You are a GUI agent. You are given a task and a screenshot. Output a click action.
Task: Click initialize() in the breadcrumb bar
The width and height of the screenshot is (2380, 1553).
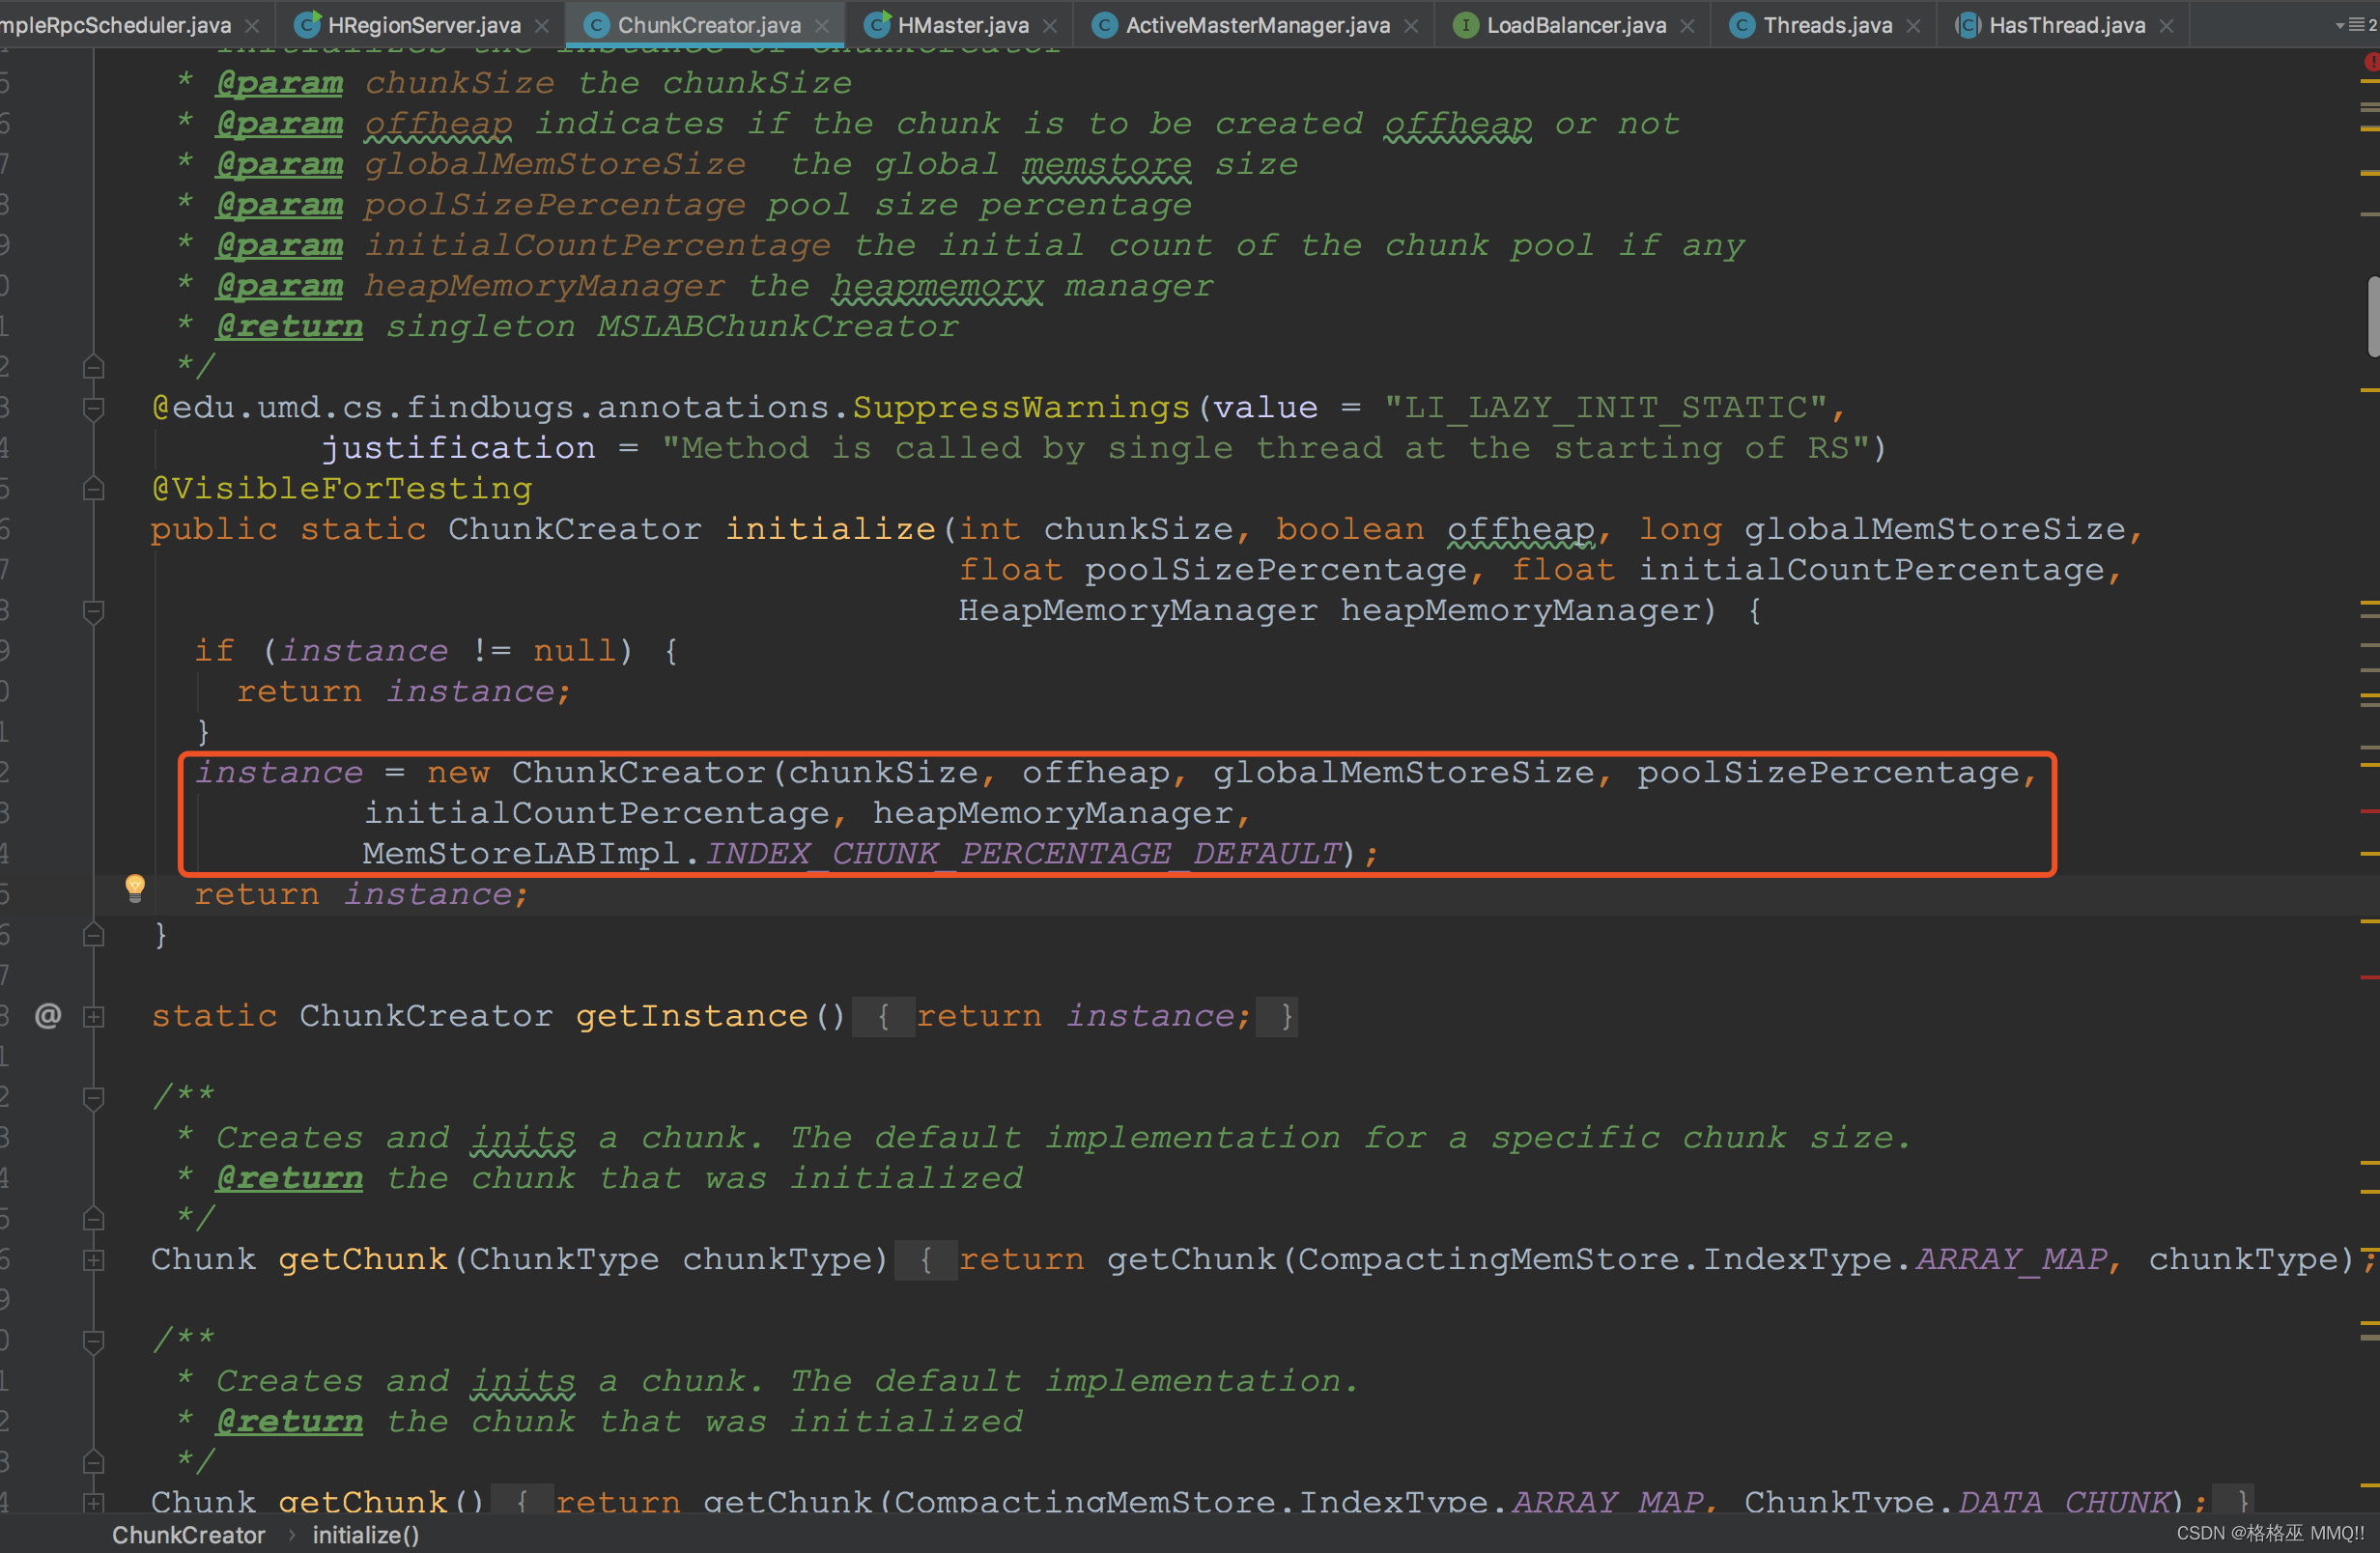[366, 1534]
